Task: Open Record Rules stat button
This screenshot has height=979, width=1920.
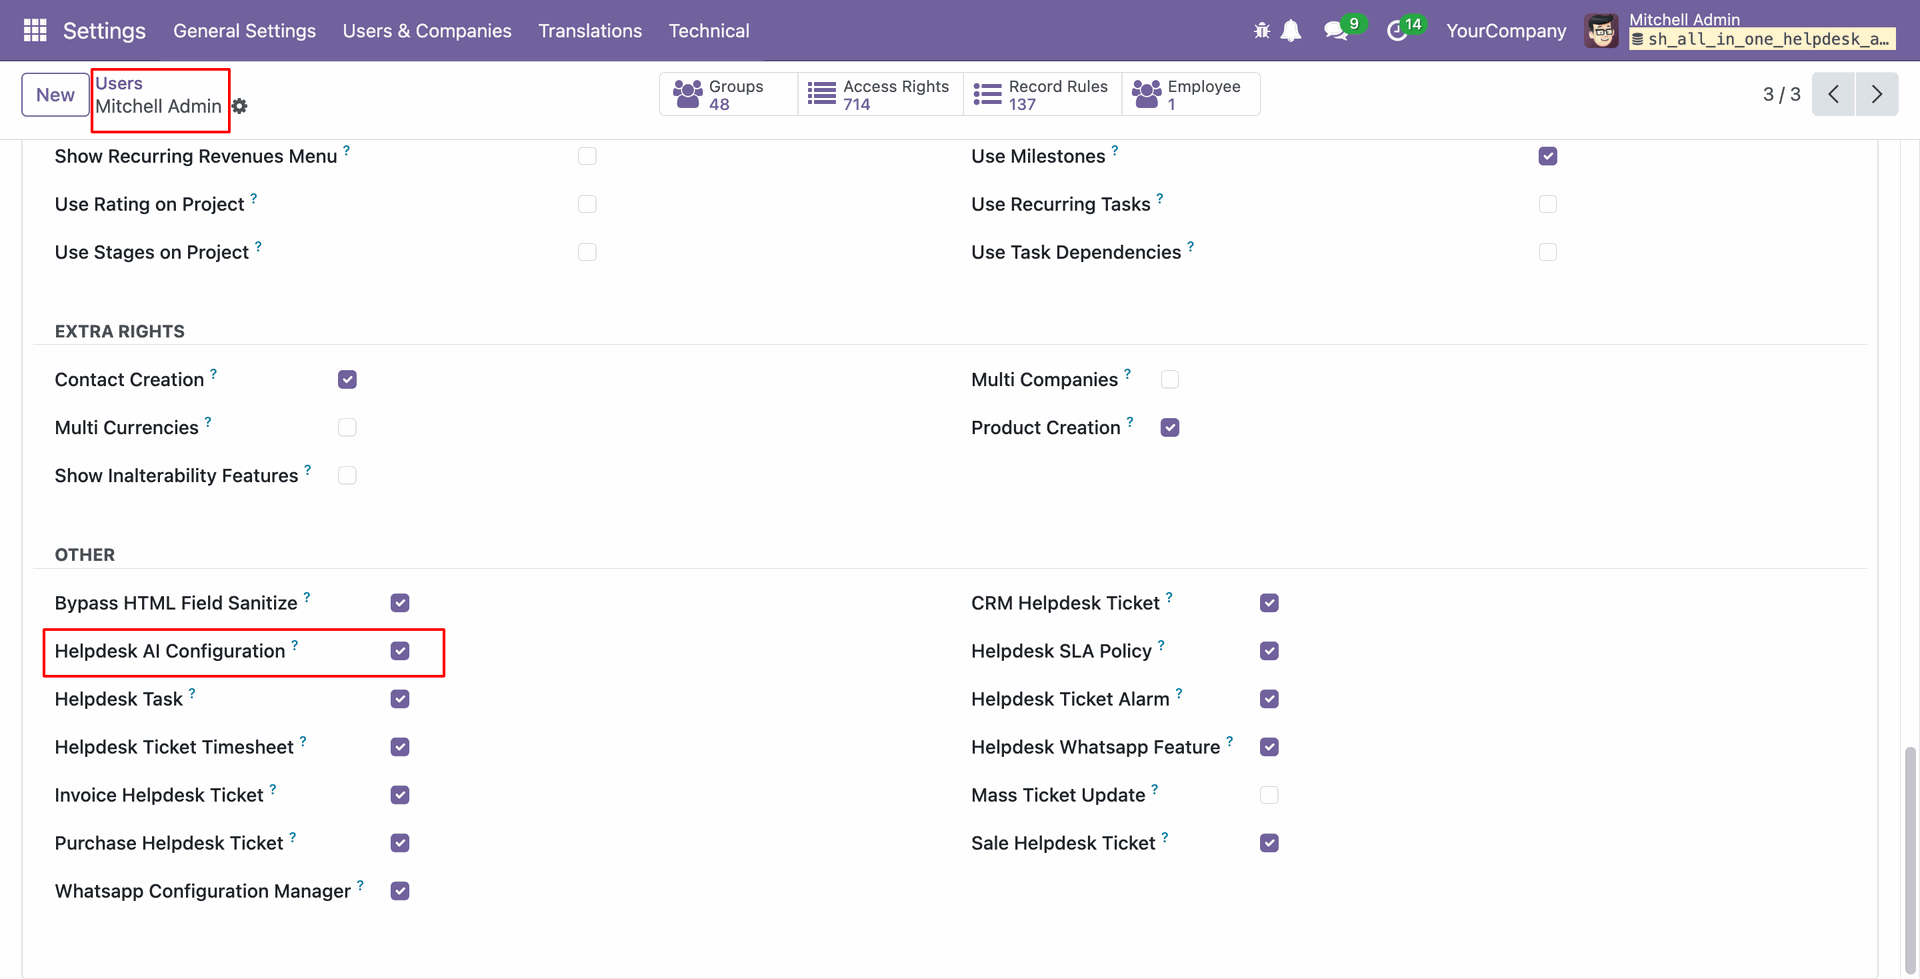Action: pos(1042,94)
